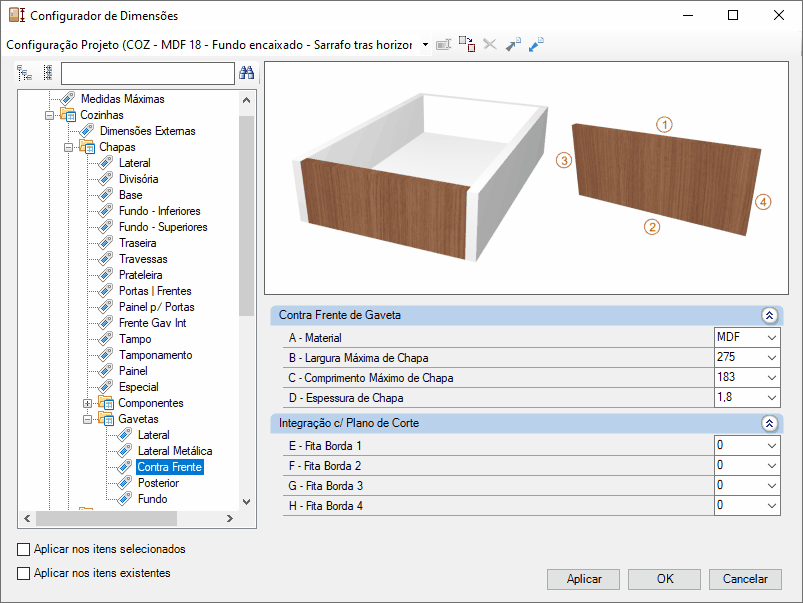Click the Gavetas folder icon

(105, 418)
